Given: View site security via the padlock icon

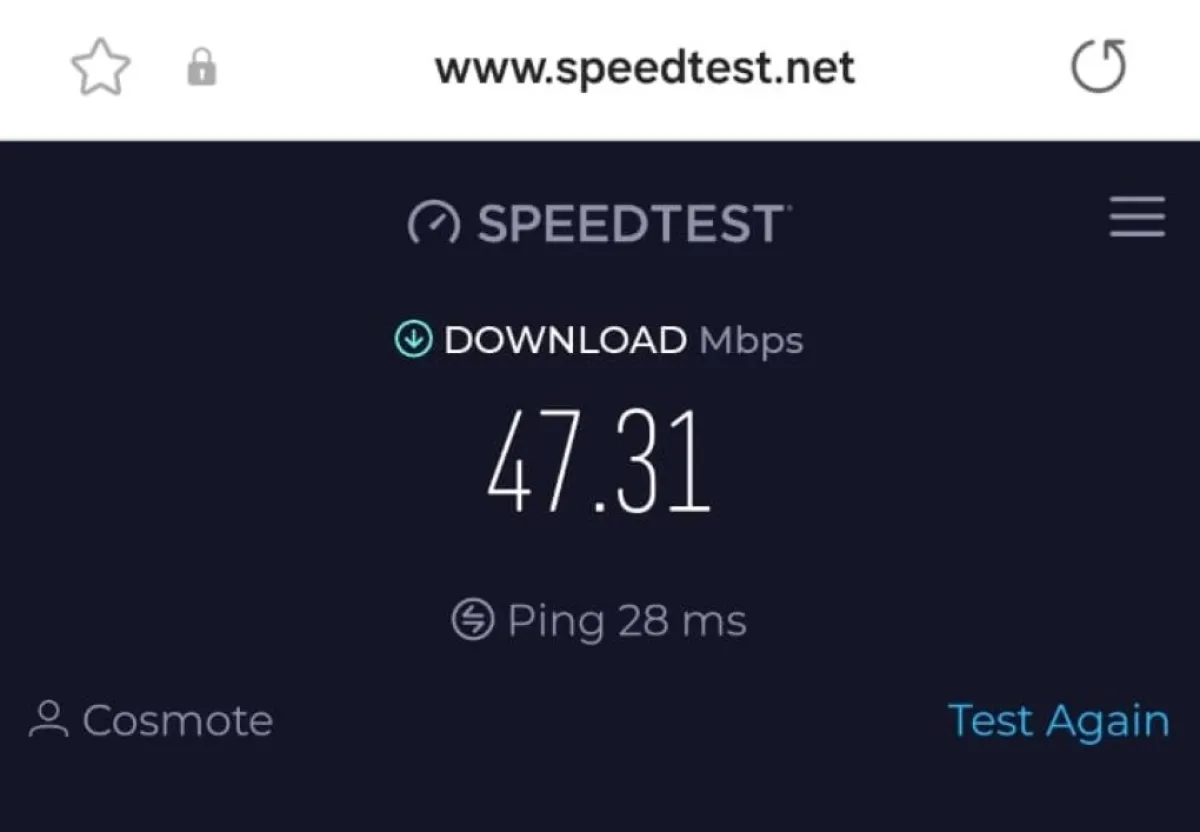Looking at the screenshot, I should (x=201, y=69).
